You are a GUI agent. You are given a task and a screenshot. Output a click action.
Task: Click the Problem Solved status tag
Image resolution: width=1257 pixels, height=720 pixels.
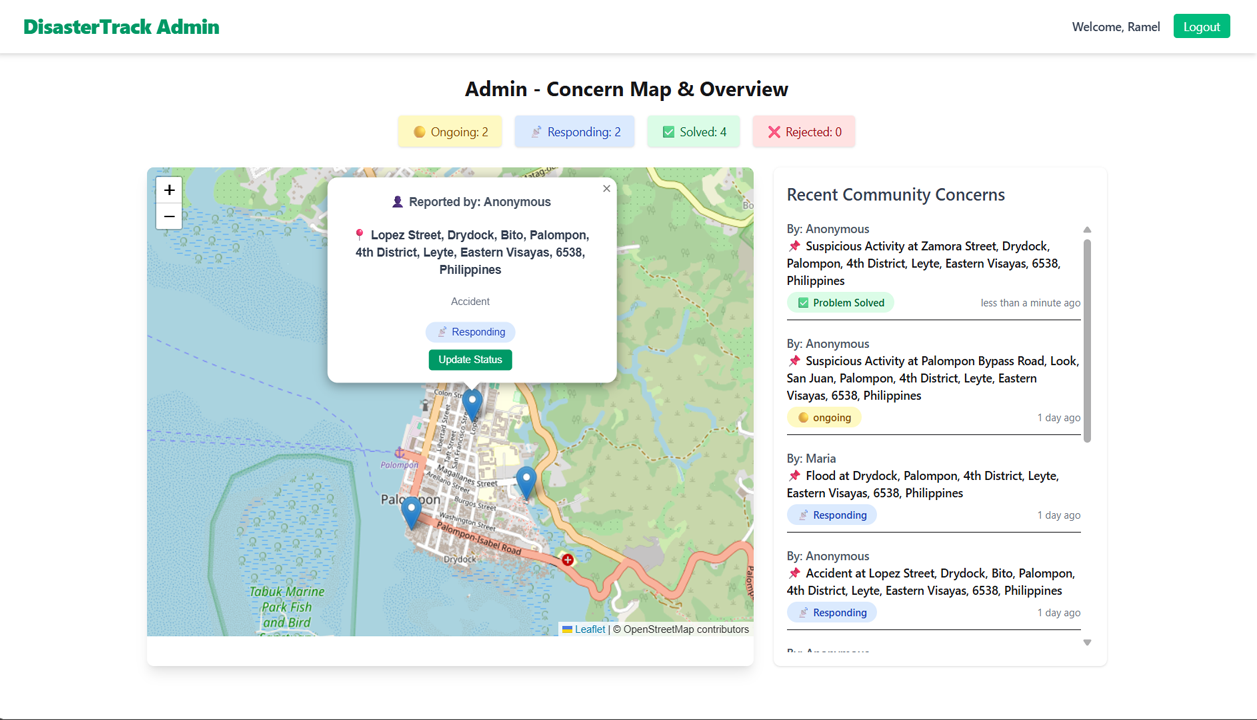840,303
